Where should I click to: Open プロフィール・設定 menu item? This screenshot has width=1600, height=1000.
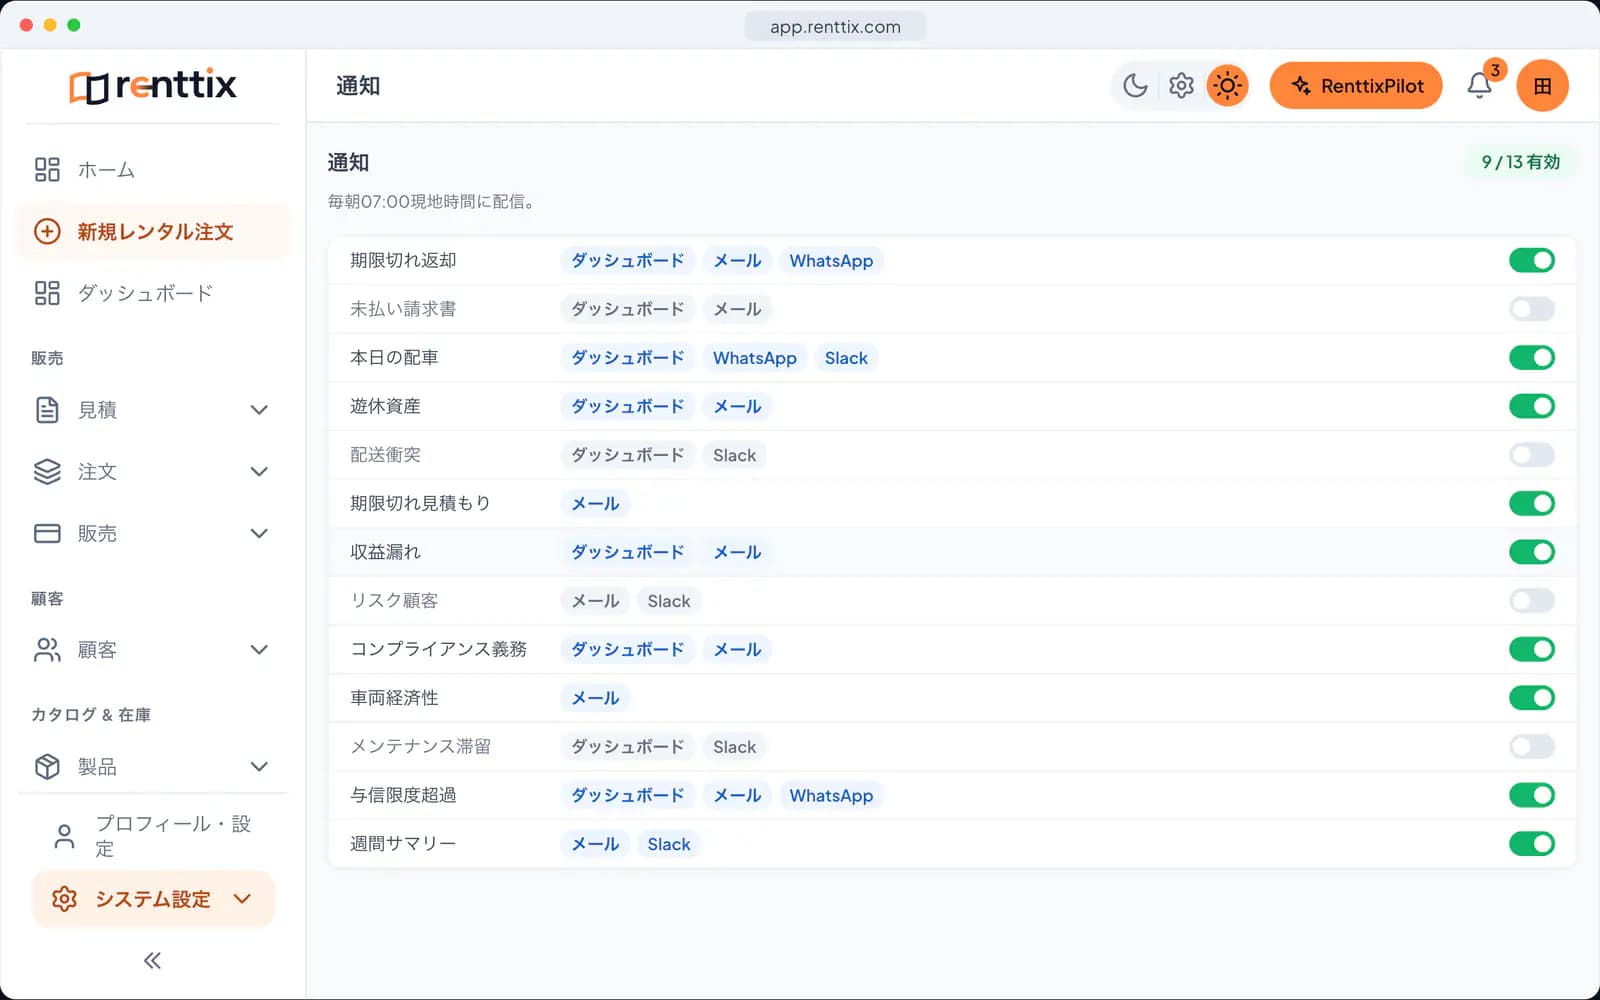(153, 836)
